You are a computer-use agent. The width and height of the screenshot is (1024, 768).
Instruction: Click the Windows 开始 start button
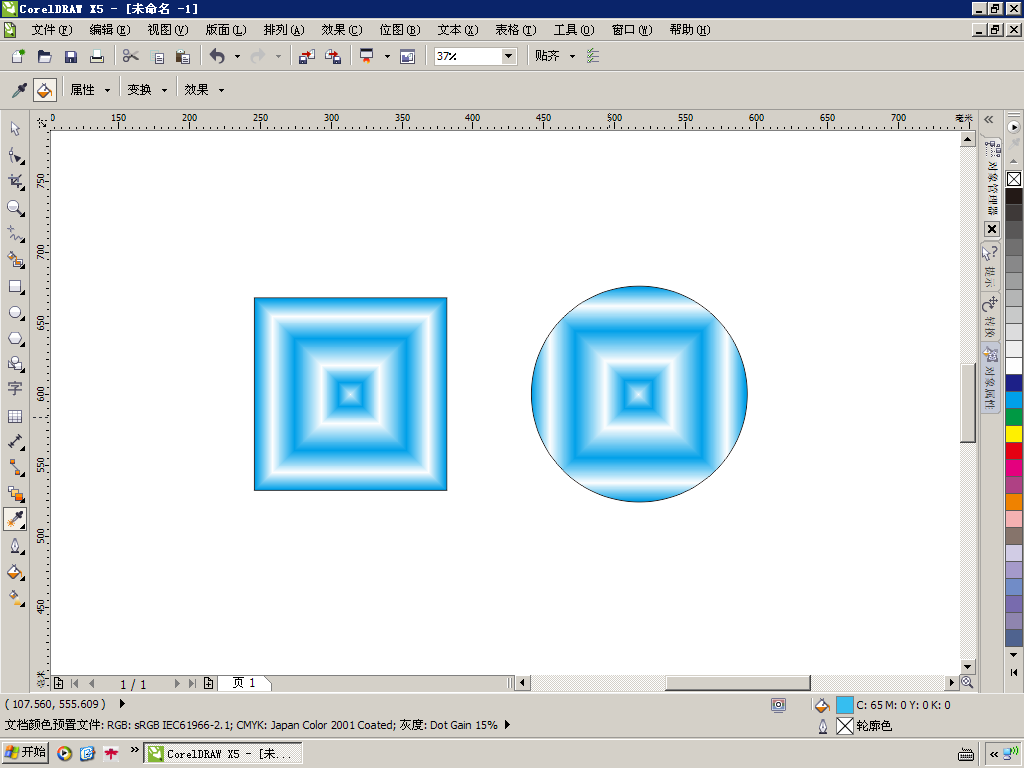click(x=25, y=752)
